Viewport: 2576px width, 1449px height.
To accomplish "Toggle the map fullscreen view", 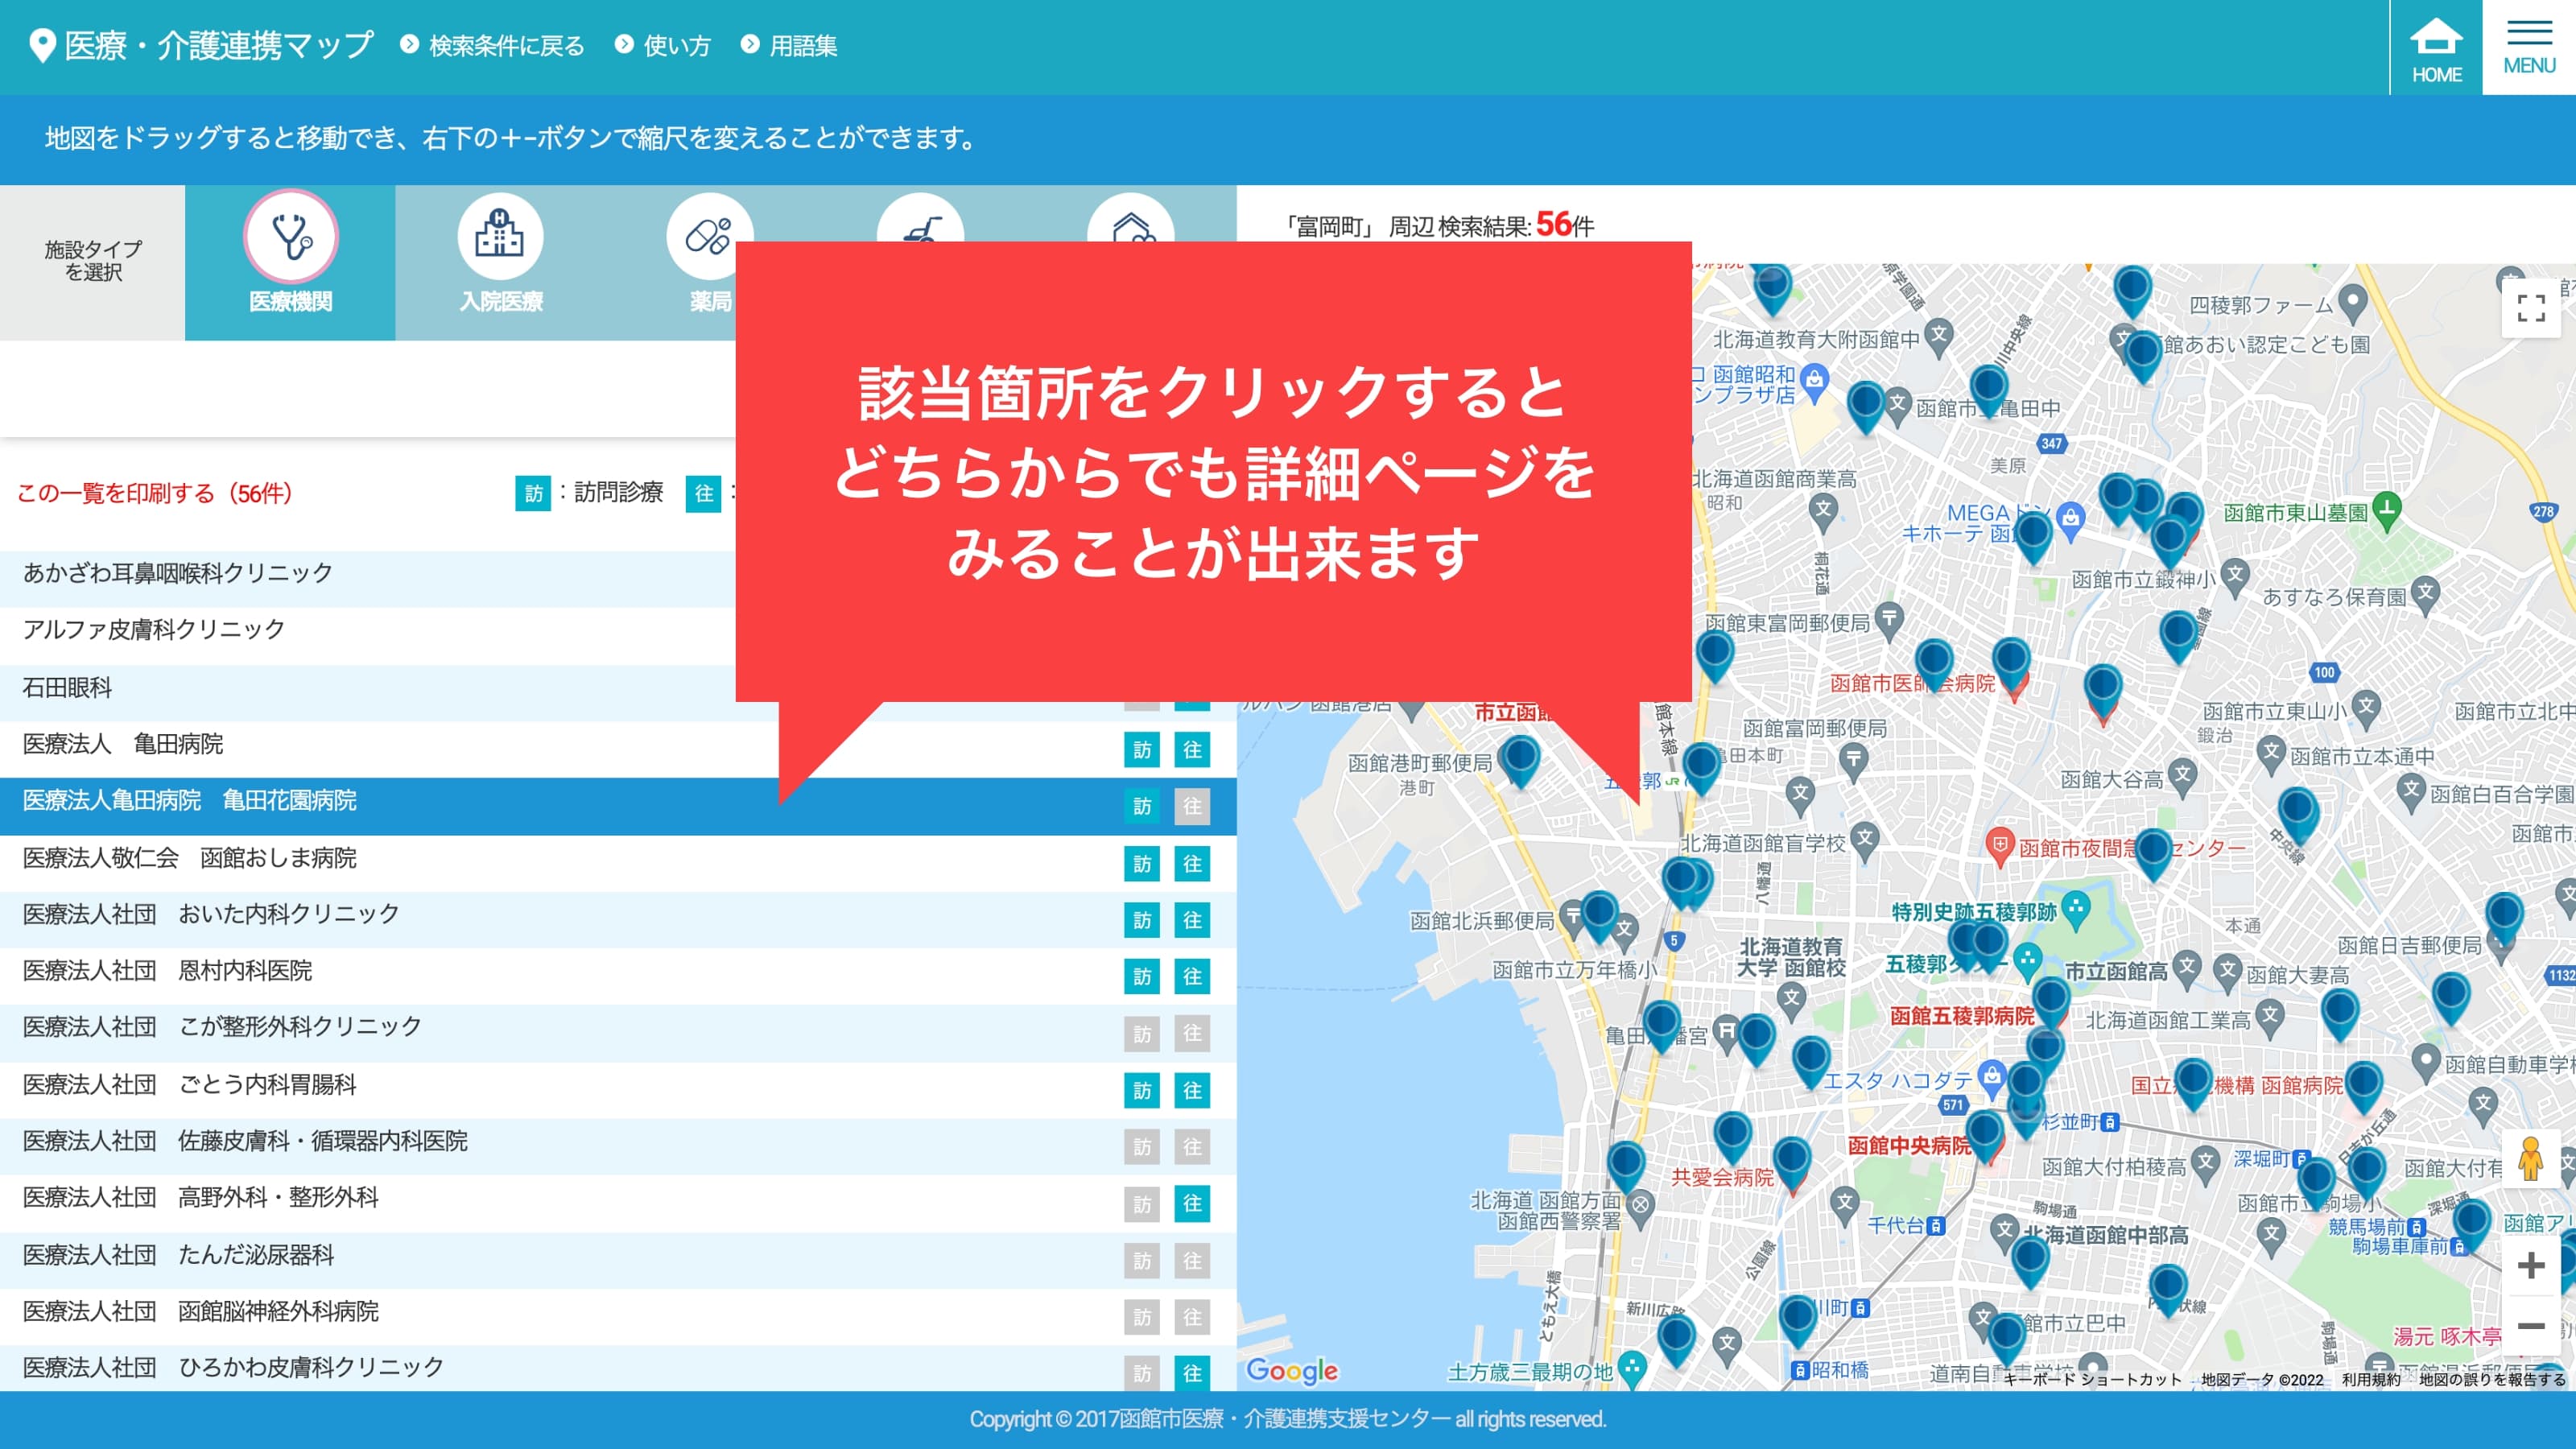I will [2530, 308].
